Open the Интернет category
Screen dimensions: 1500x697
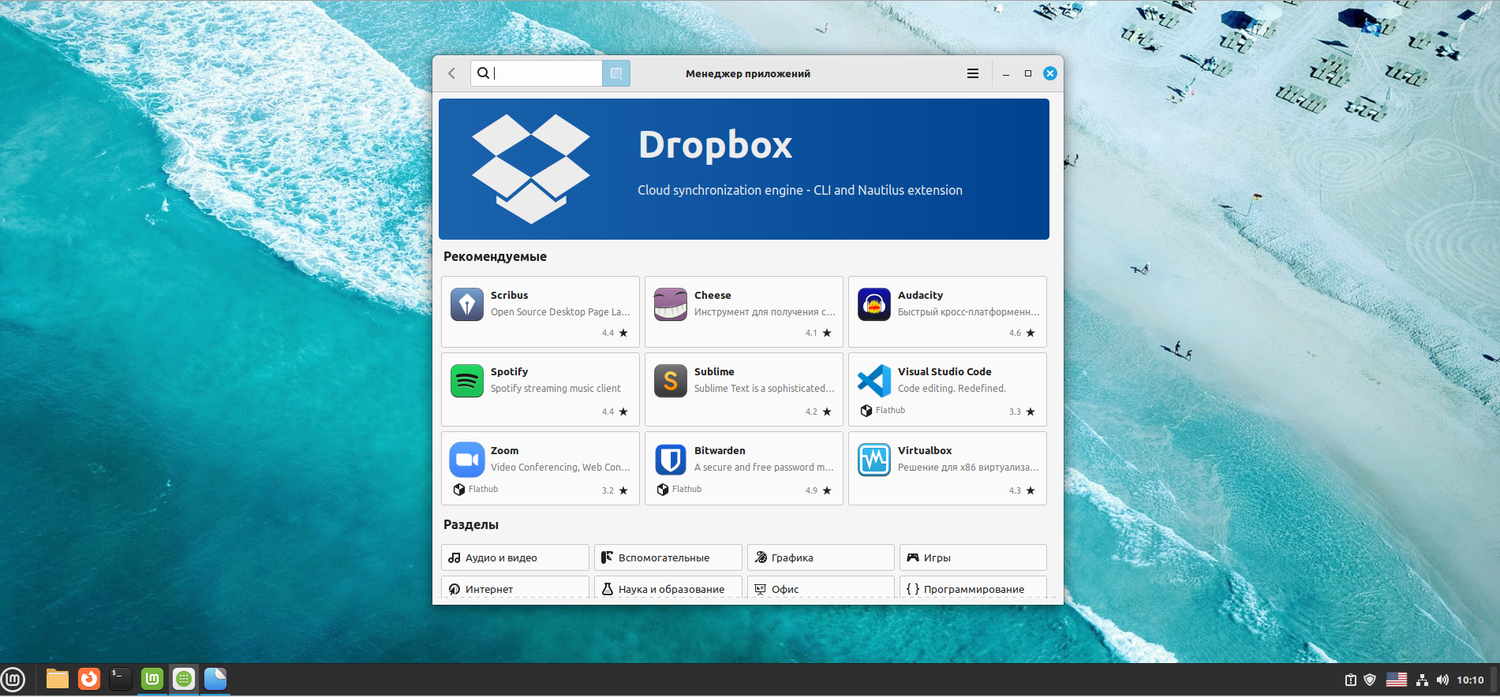515,588
